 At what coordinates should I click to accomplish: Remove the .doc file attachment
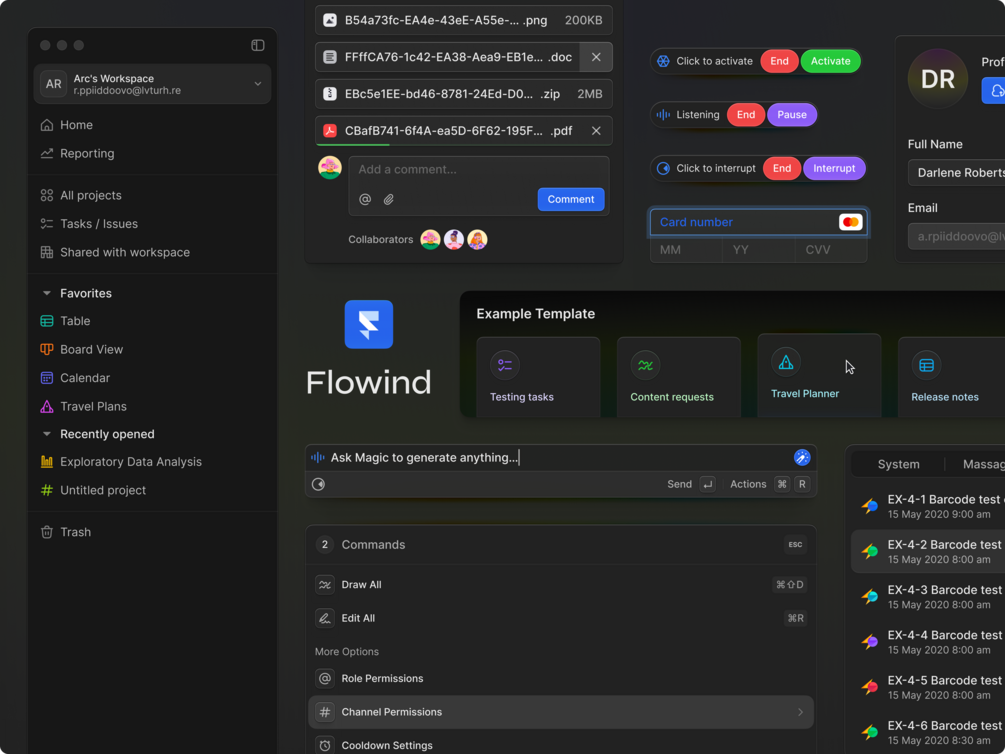point(596,57)
